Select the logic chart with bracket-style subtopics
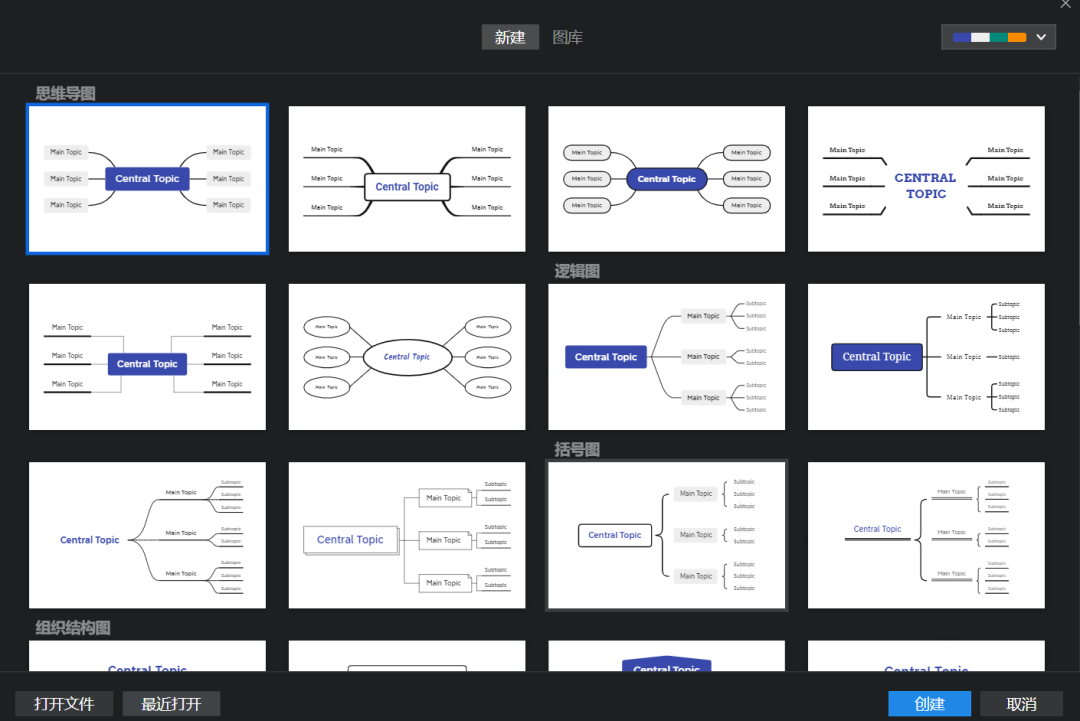This screenshot has height=721, width=1080. coord(926,357)
